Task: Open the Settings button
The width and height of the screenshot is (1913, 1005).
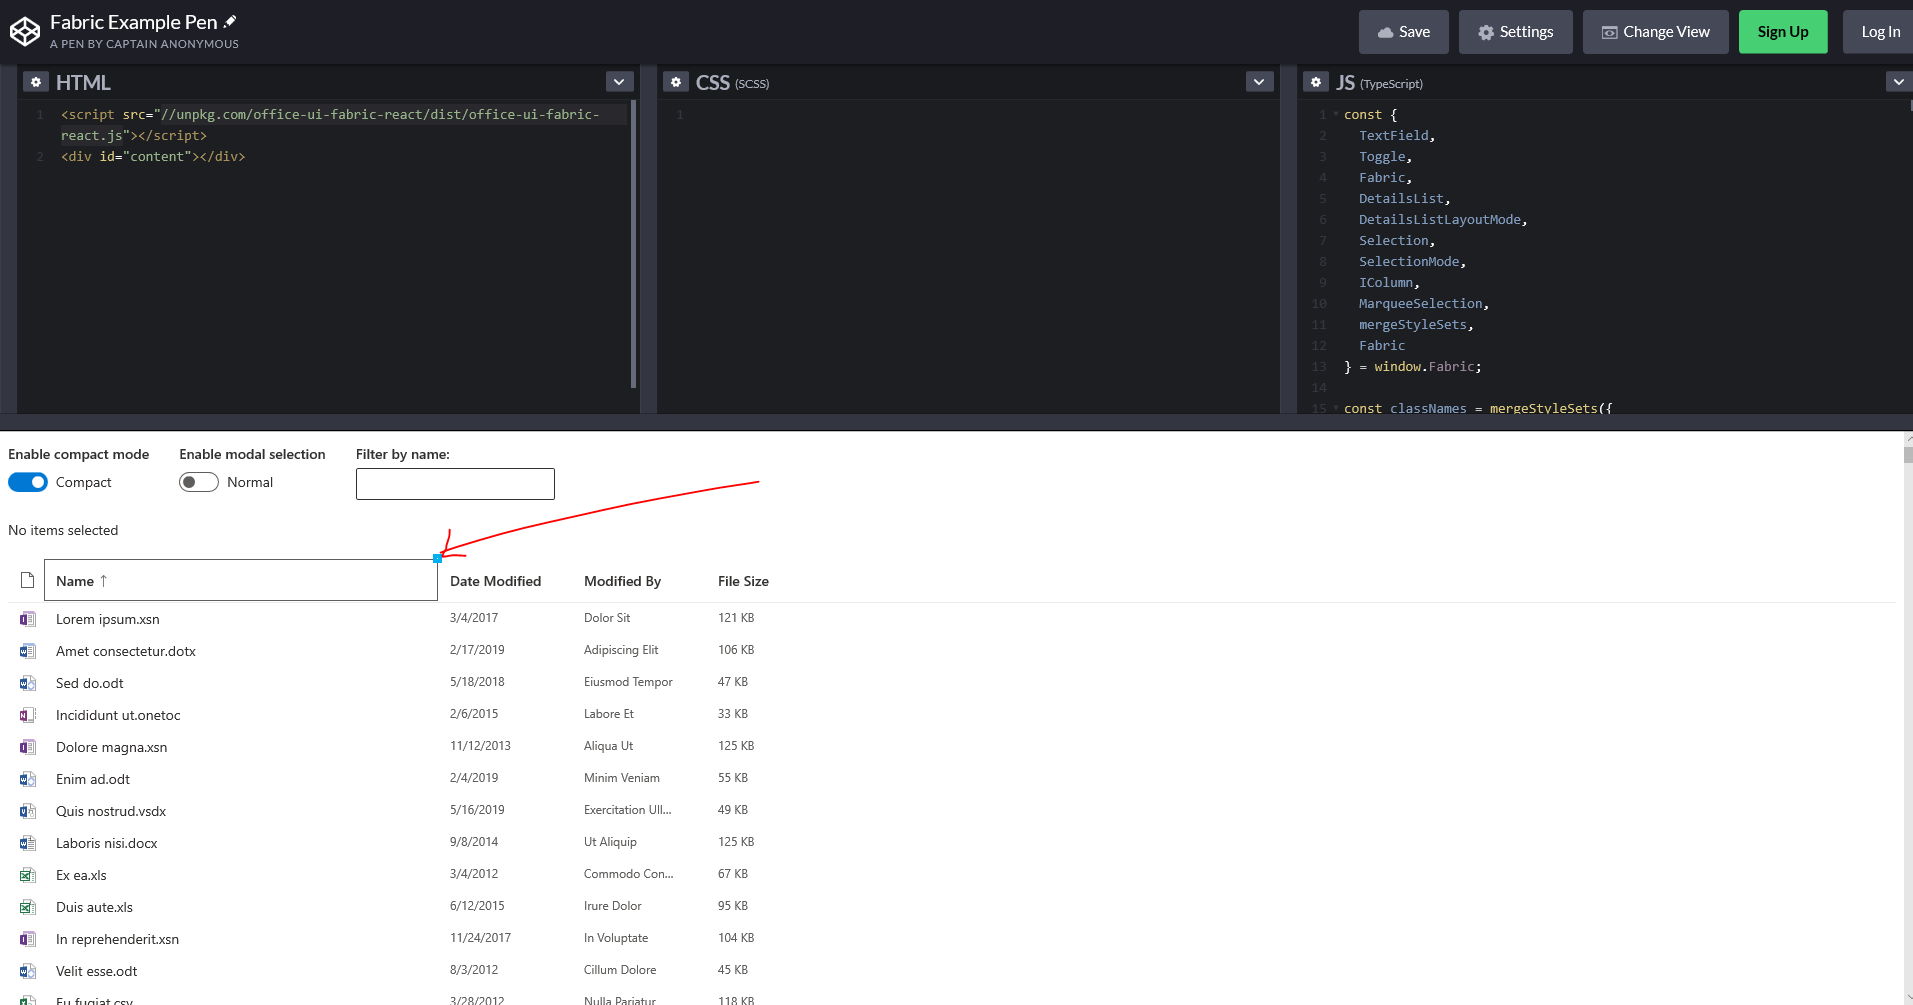Action: pos(1516,32)
